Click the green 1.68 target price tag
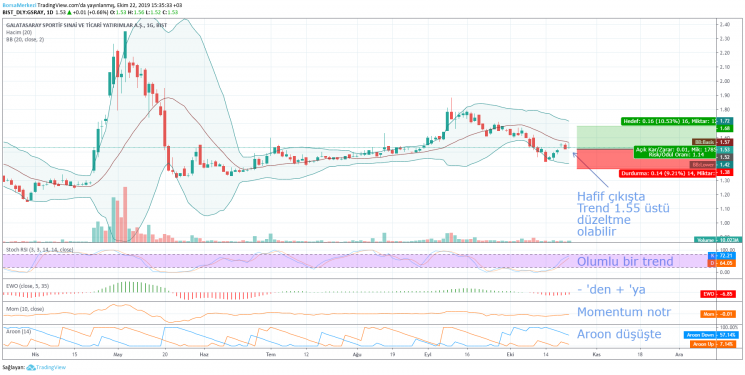Image resolution: width=745 pixels, height=375 pixels. pos(724,128)
